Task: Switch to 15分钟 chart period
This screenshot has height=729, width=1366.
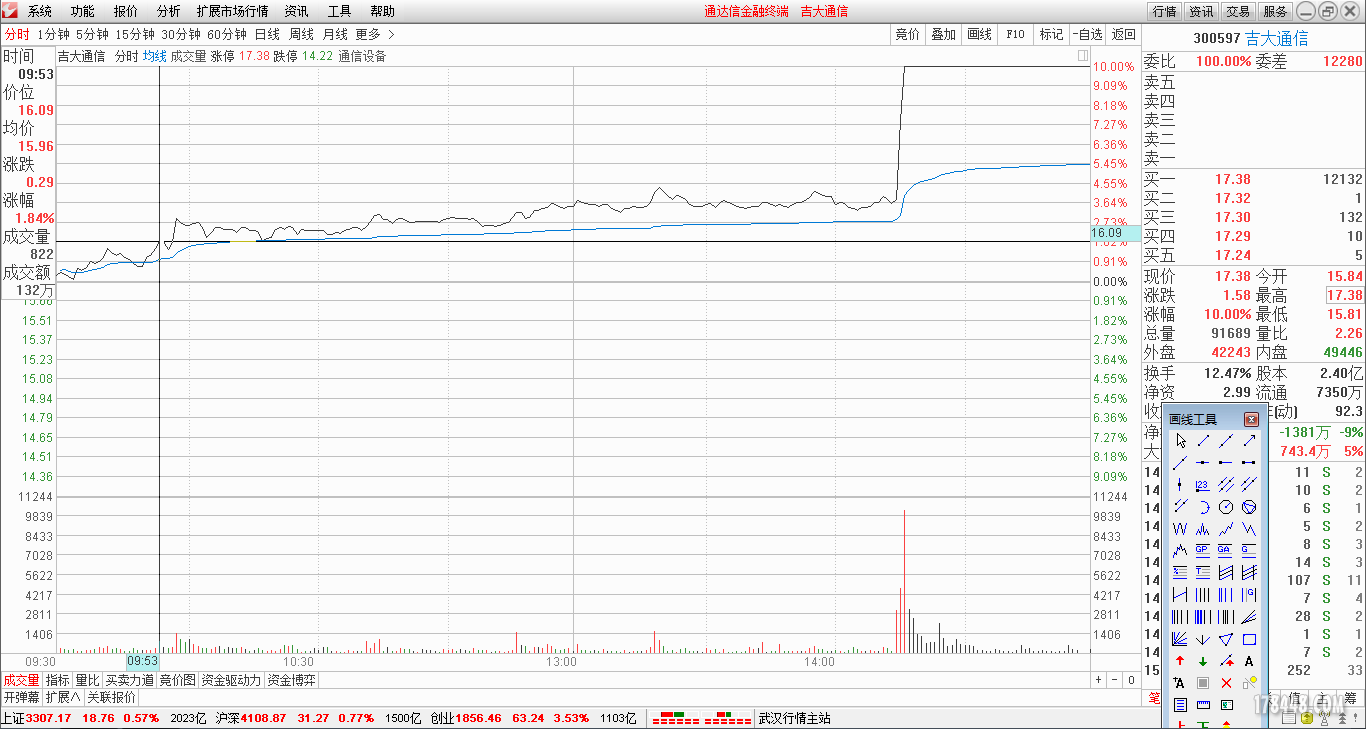Action: (x=135, y=34)
